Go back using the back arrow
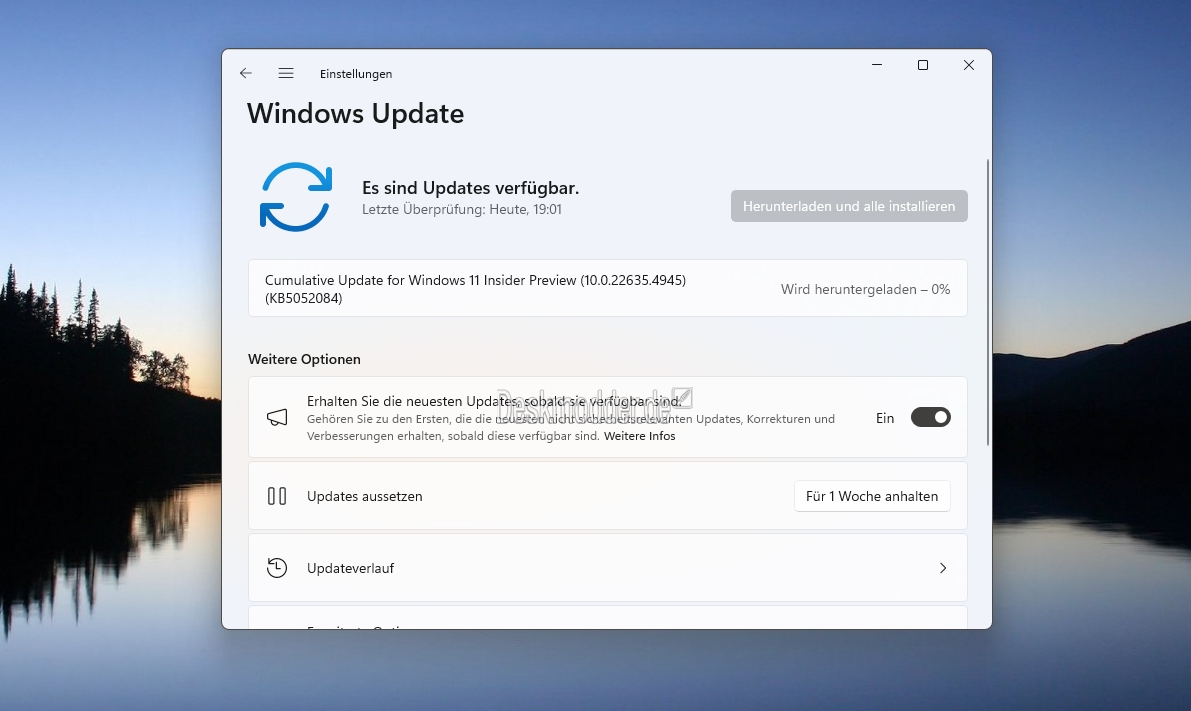The width and height of the screenshot is (1191, 711). (245, 73)
